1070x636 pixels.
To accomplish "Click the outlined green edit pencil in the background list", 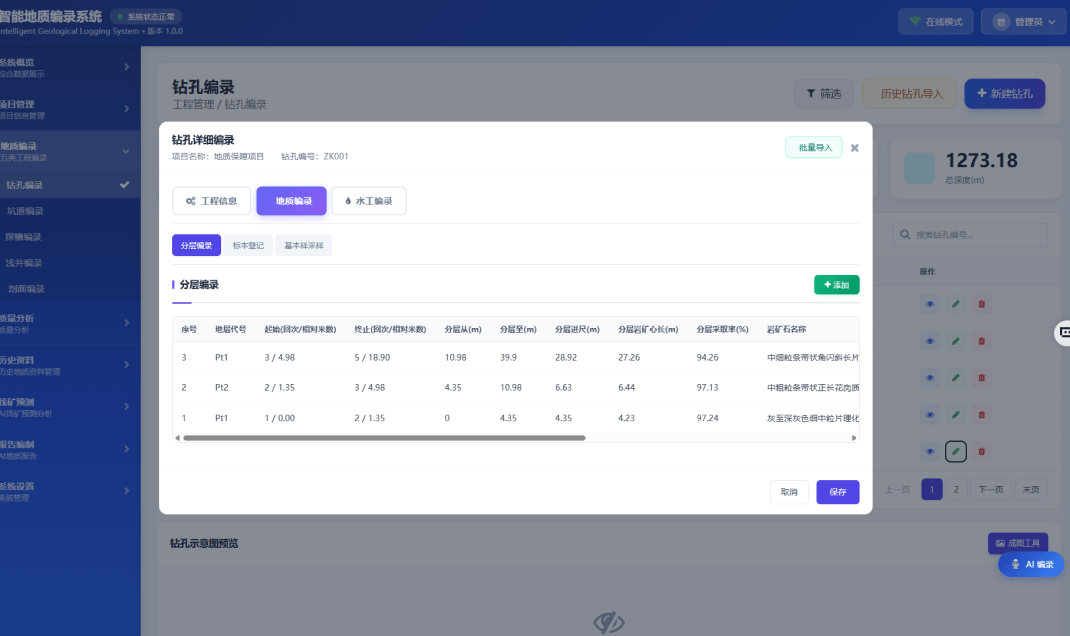I will (x=955, y=452).
